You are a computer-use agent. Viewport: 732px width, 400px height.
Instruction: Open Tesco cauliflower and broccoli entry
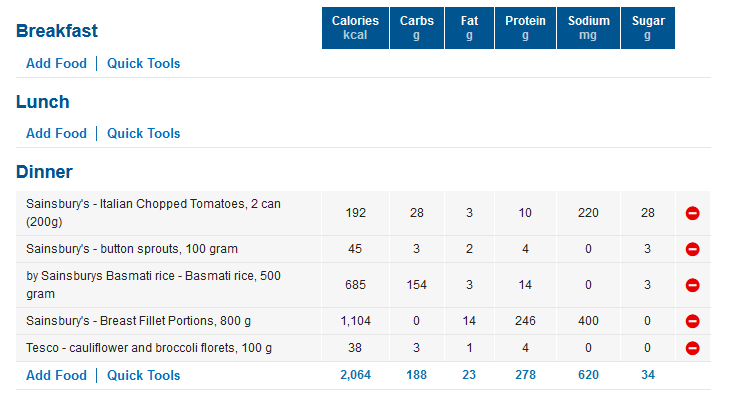tap(149, 348)
